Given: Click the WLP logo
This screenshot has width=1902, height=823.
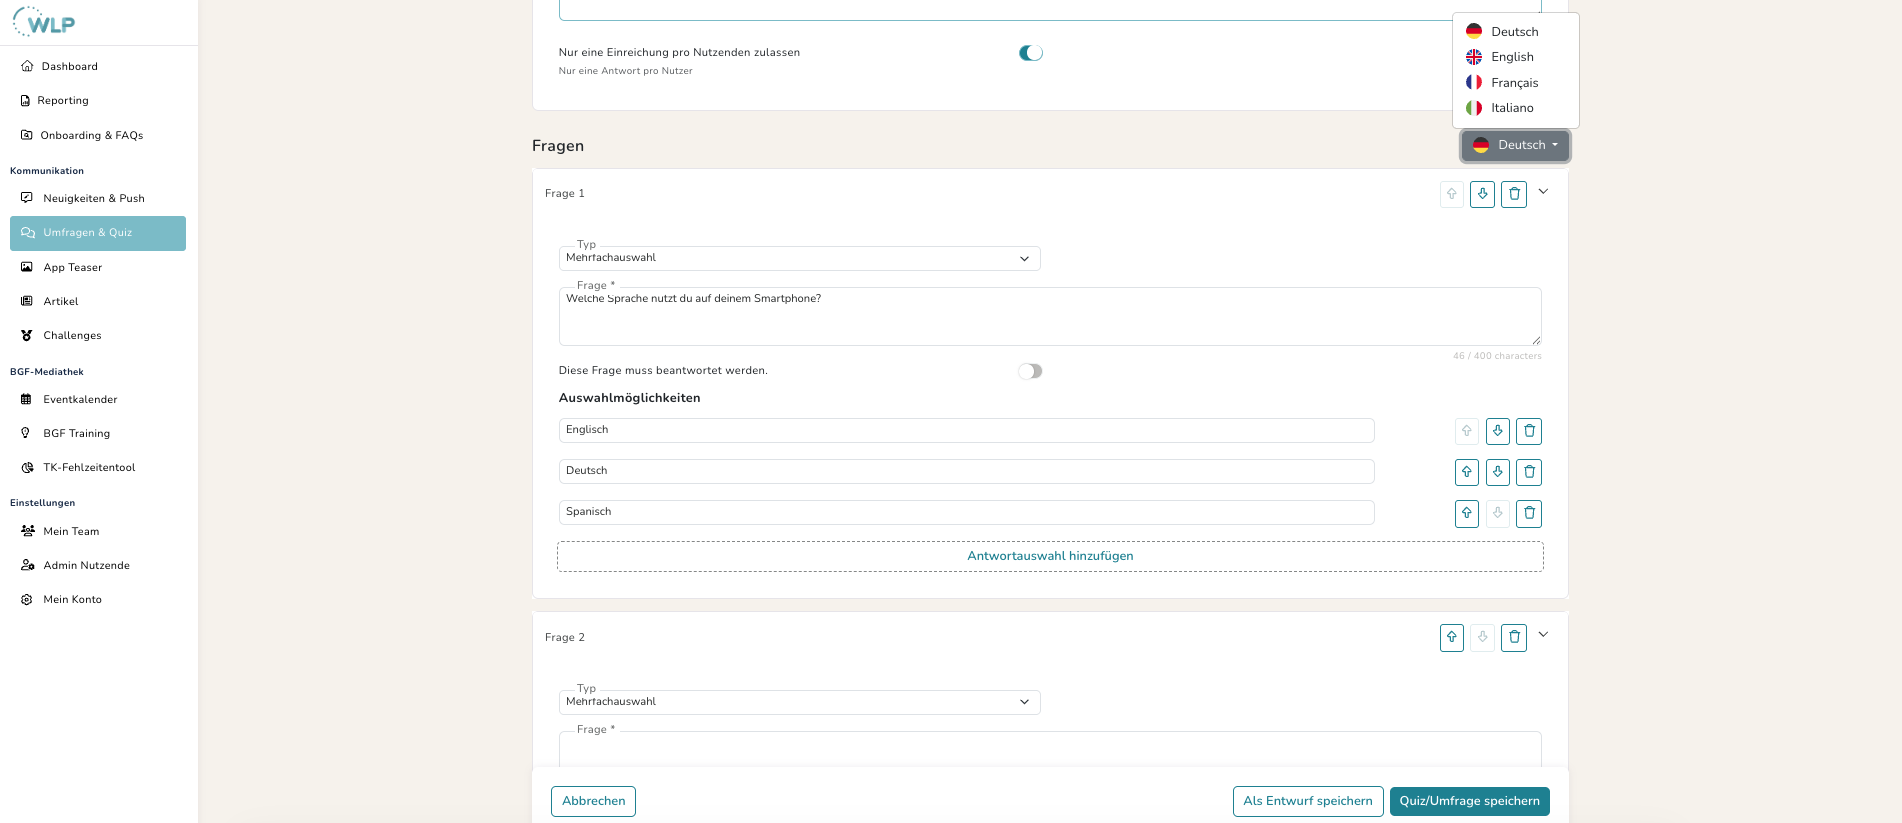Looking at the screenshot, I should pyautogui.click(x=45, y=22).
